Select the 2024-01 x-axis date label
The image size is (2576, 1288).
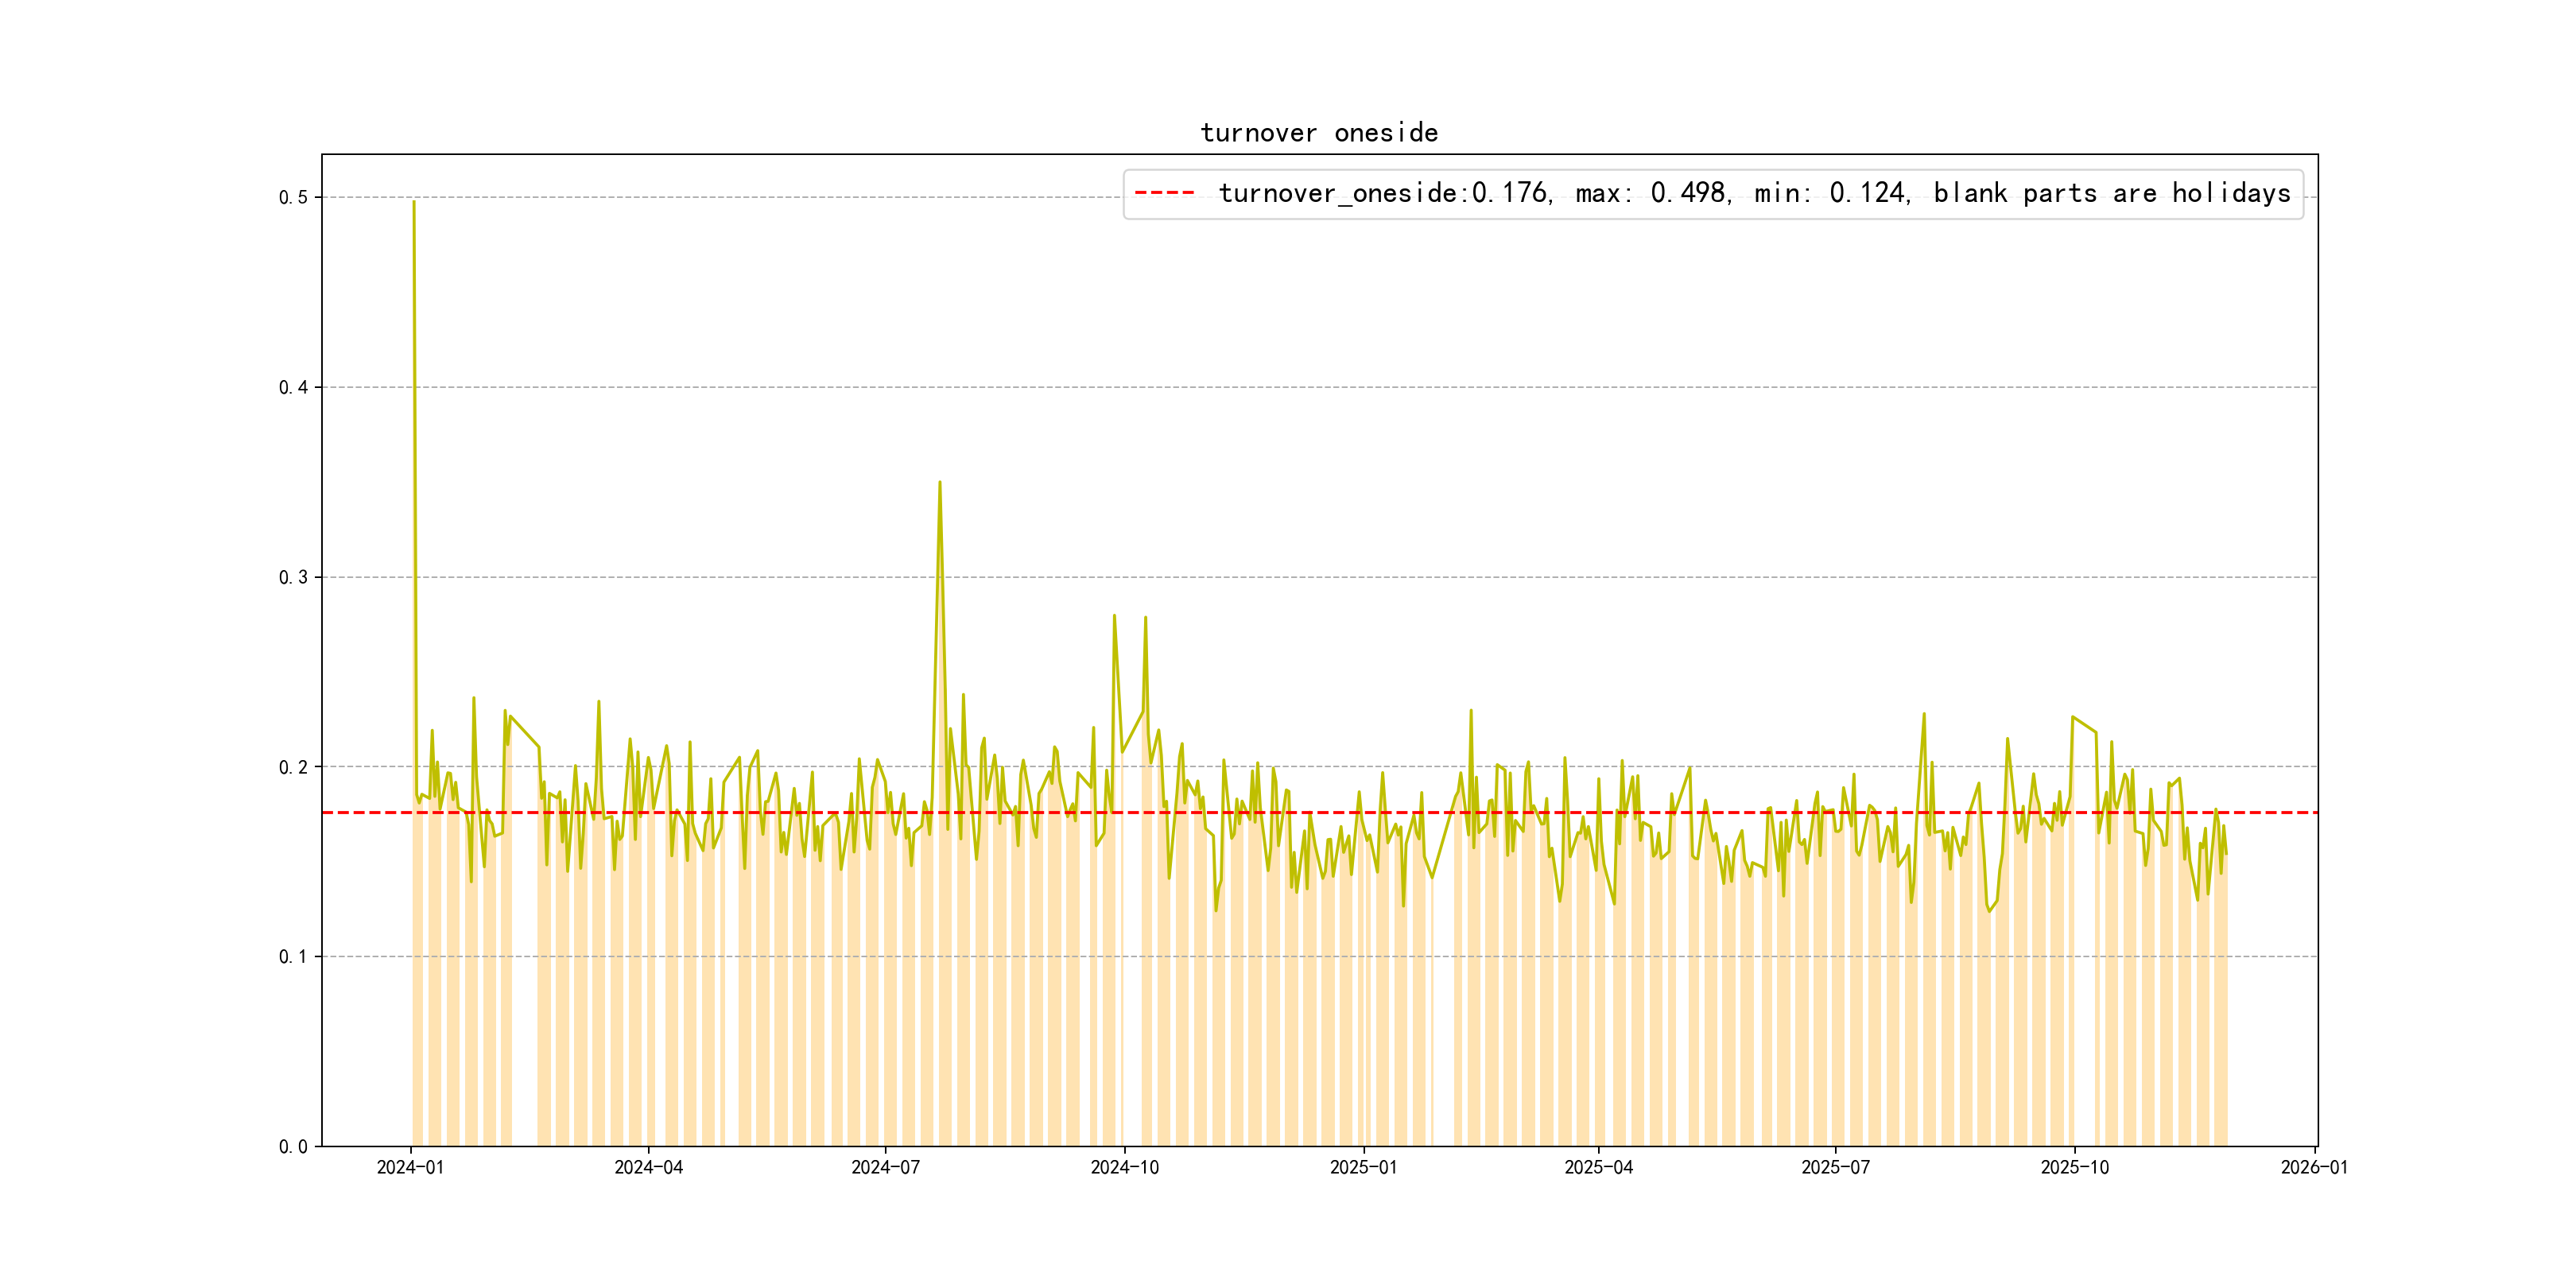tap(410, 1167)
